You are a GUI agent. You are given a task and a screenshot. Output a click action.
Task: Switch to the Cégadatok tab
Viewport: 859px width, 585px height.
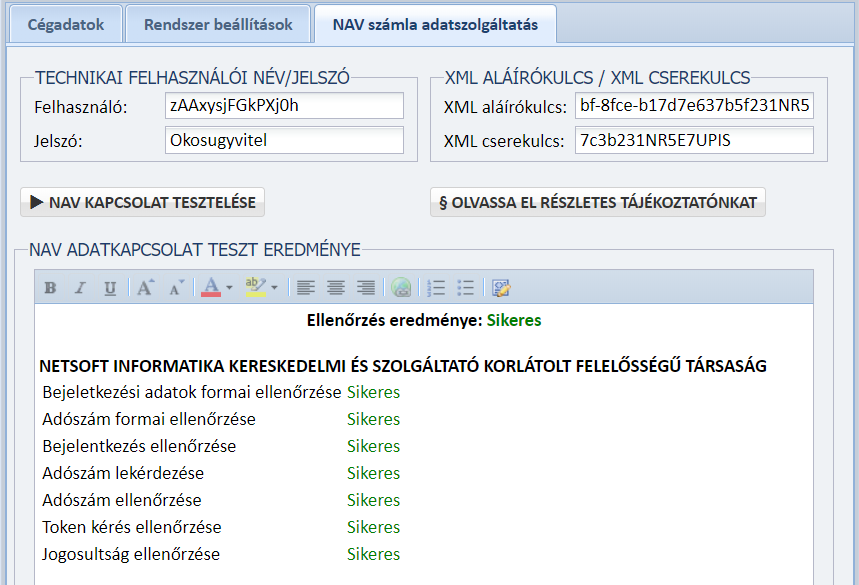click(65, 25)
